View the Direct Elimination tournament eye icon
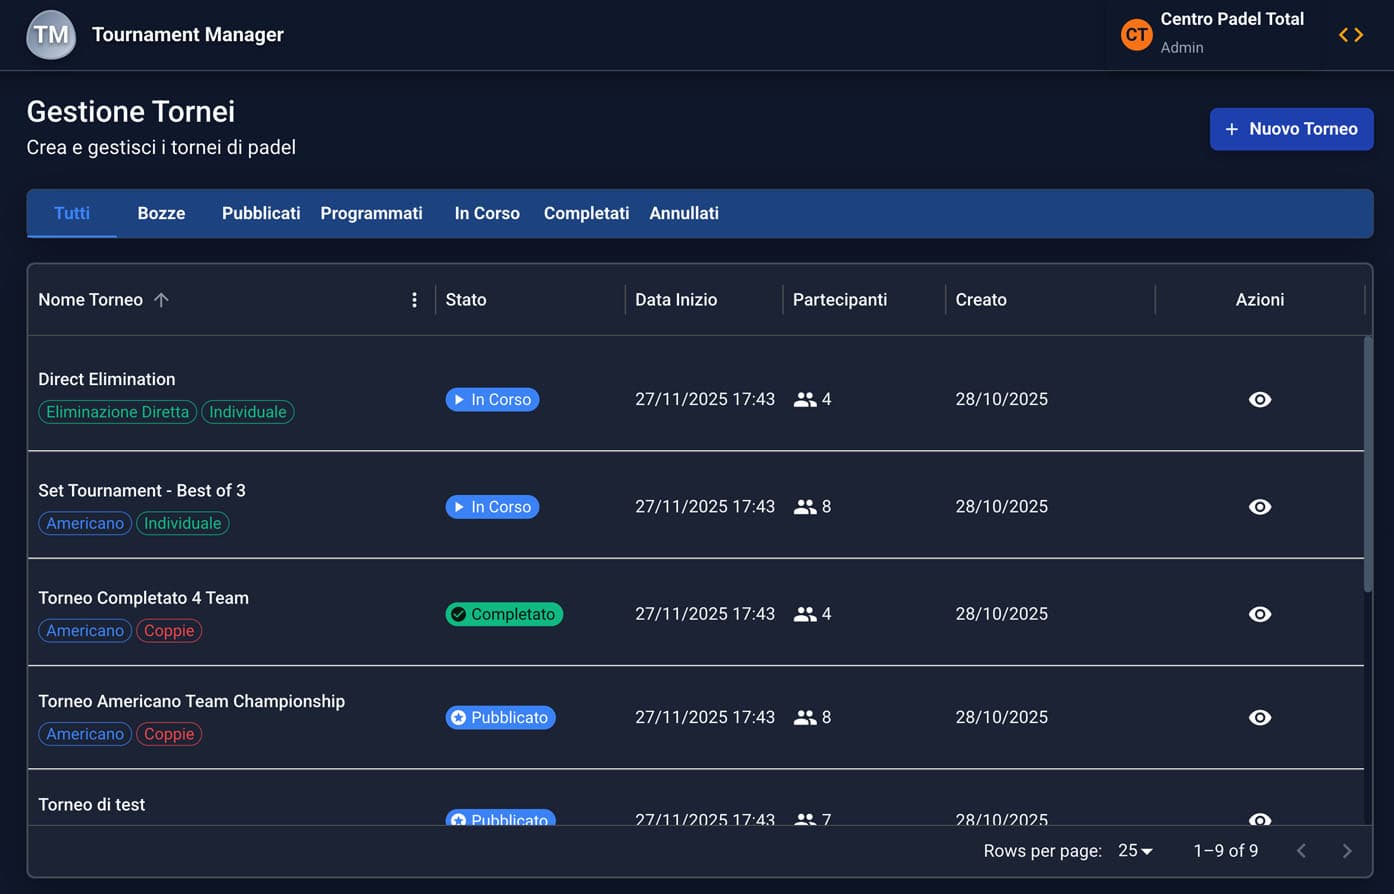The height and width of the screenshot is (894, 1394). [x=1259, y=400]
